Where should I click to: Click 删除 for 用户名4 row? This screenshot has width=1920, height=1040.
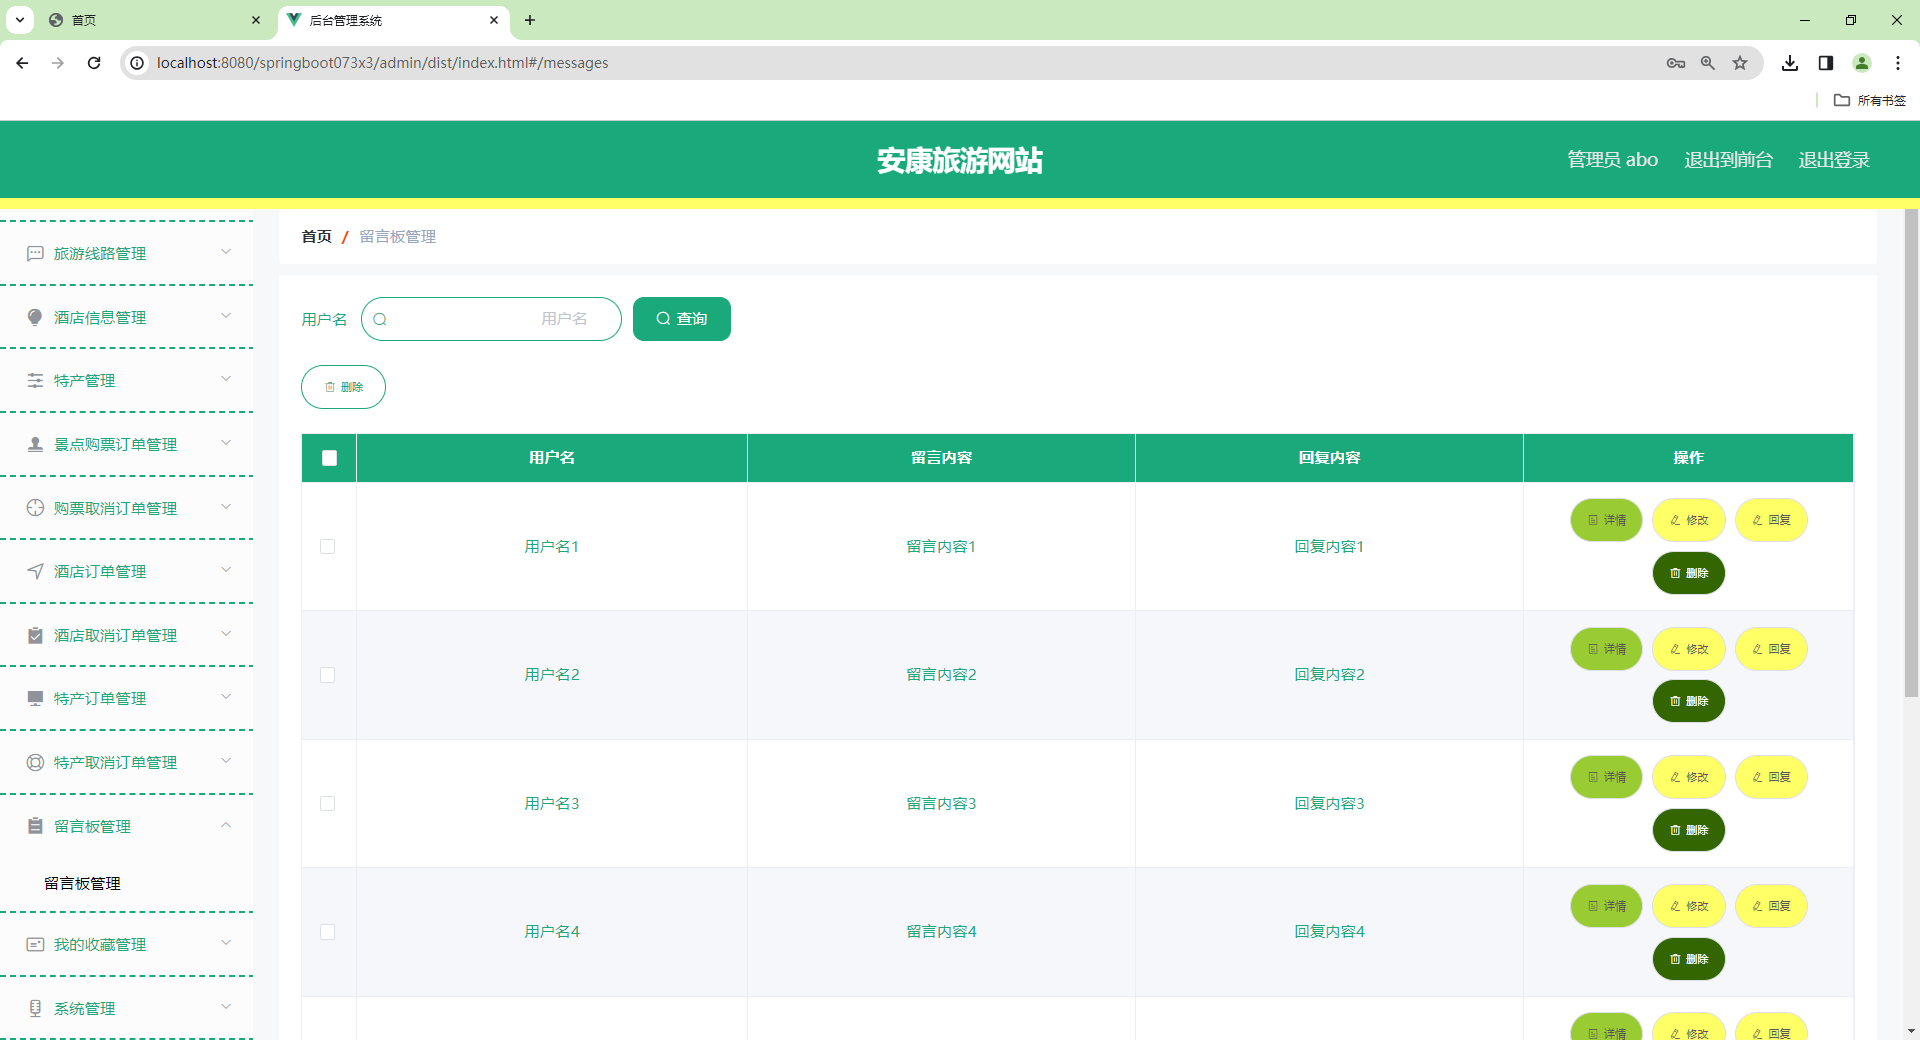pos(1688,959)
